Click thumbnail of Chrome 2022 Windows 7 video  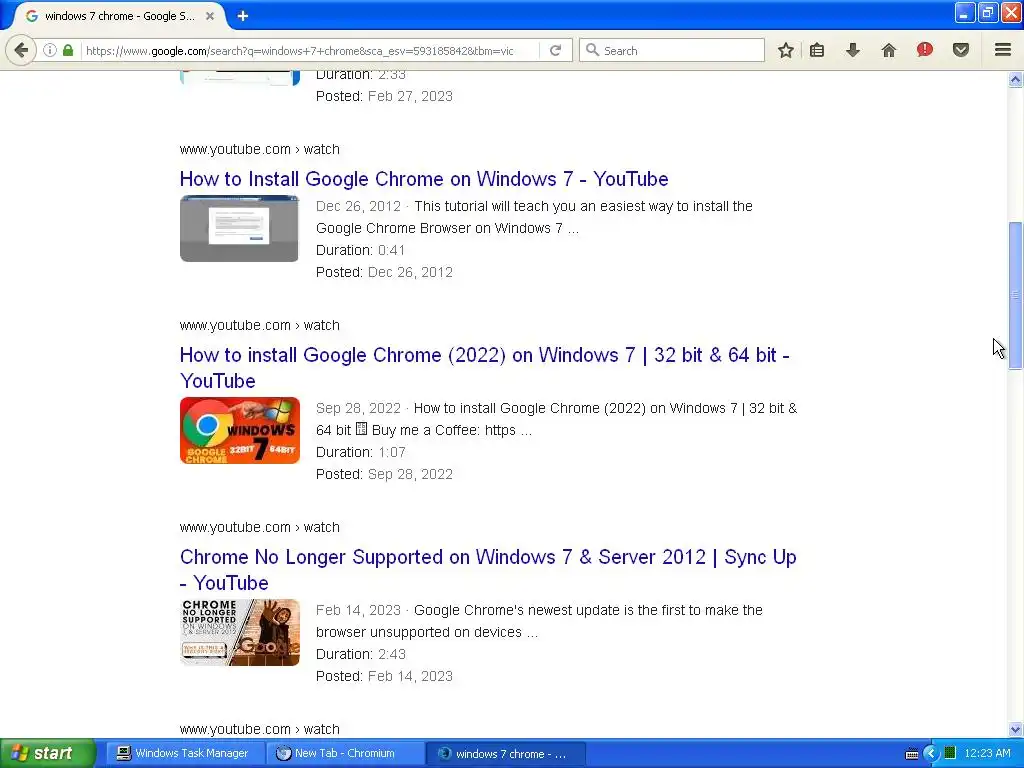(240, 430)
